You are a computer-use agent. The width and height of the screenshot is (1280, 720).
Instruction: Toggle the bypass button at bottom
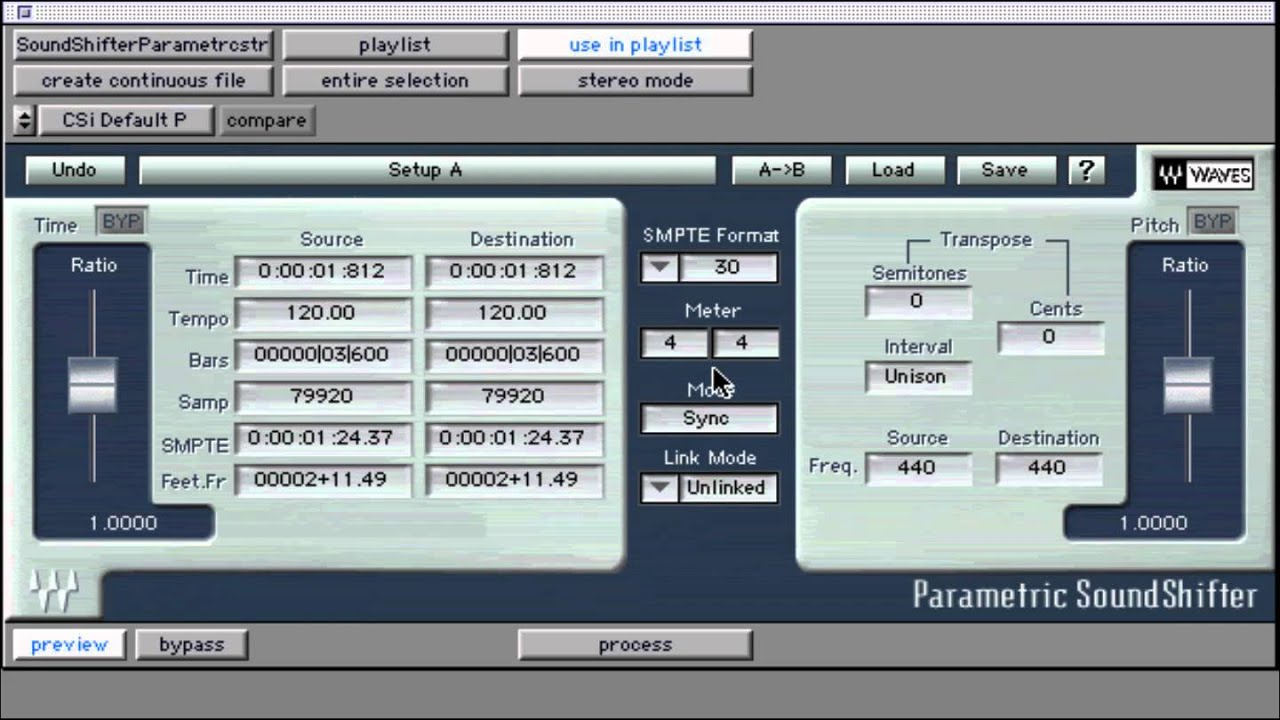[x=191, y=645]
